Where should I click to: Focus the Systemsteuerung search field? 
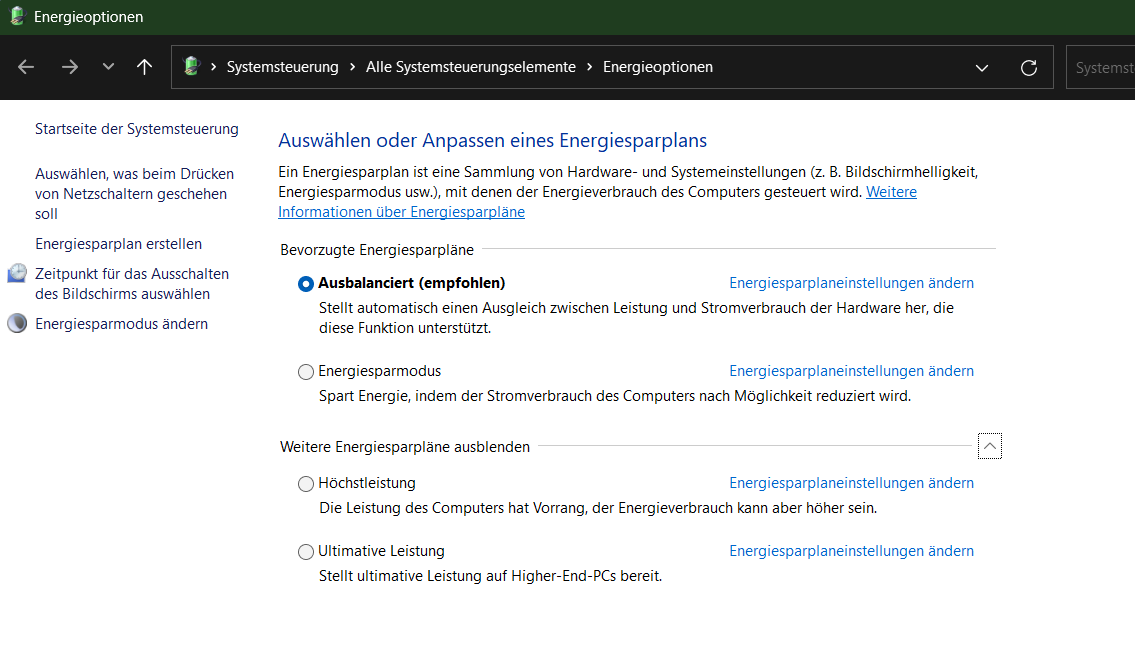pos(1100,67)
